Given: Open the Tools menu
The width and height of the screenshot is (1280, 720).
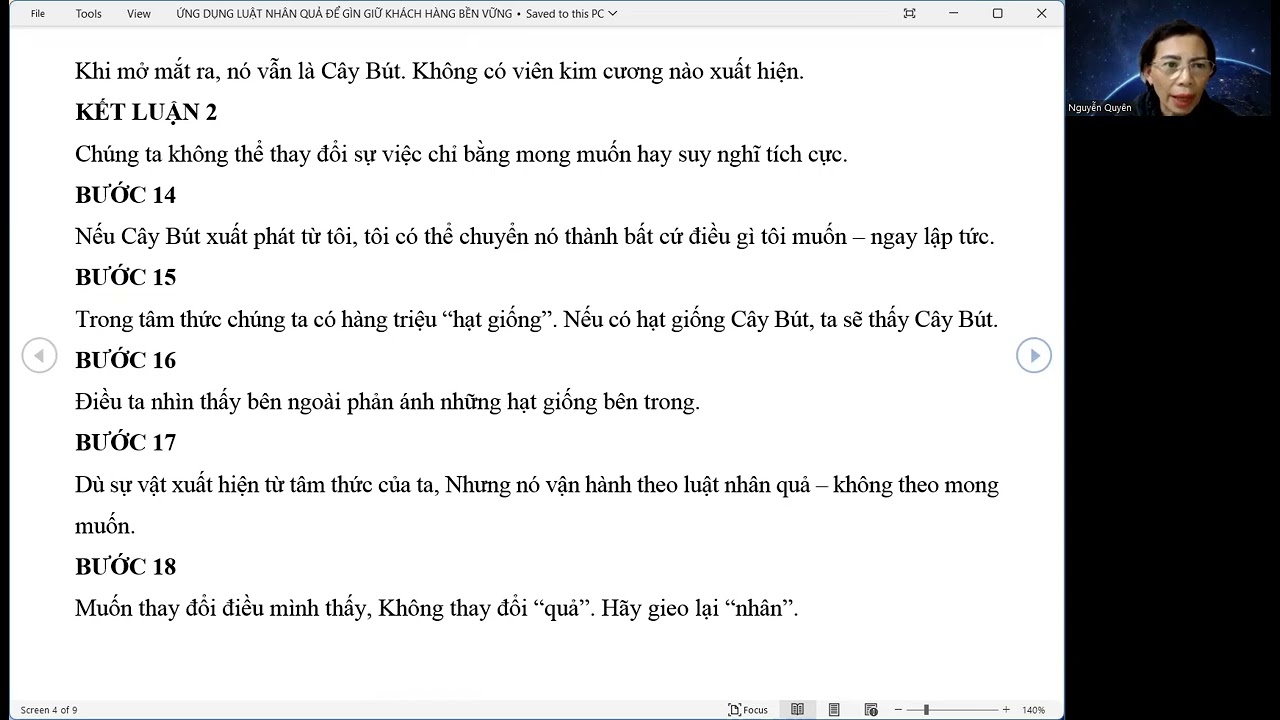Looking at the screenshot, I should (88, 14).
